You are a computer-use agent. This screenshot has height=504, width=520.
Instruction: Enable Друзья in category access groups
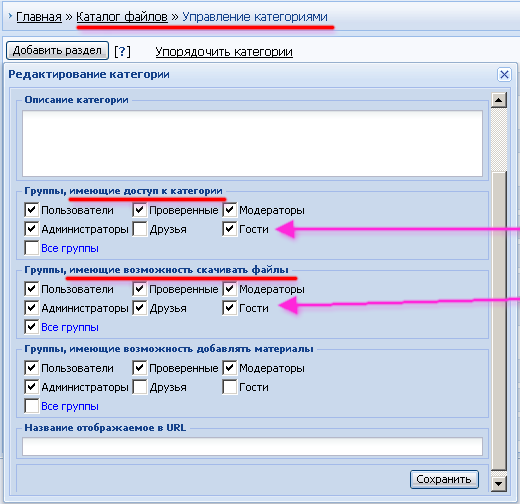coord(140,229)
